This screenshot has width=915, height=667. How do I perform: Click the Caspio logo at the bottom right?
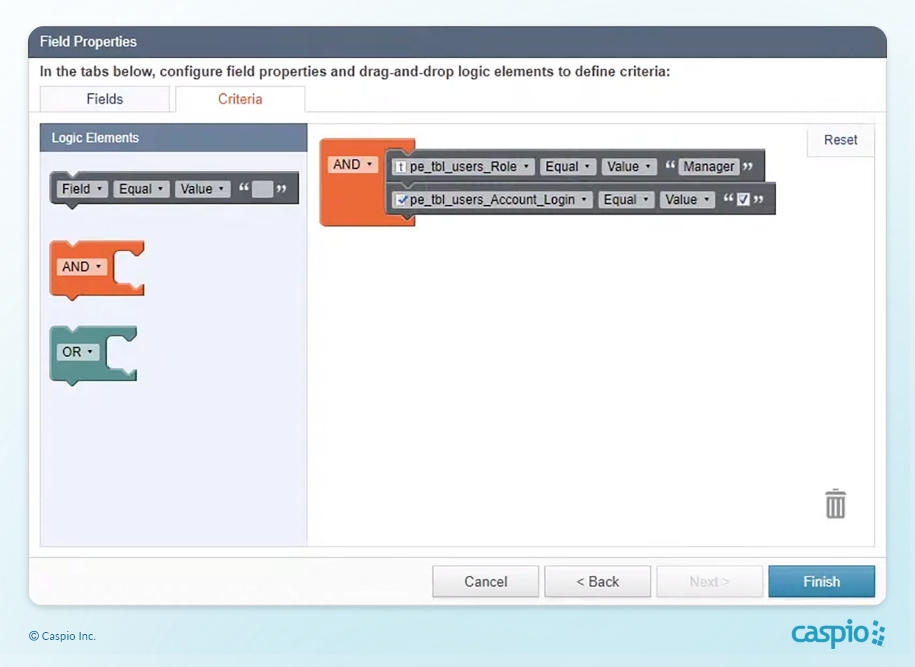(x=838, y=634)
